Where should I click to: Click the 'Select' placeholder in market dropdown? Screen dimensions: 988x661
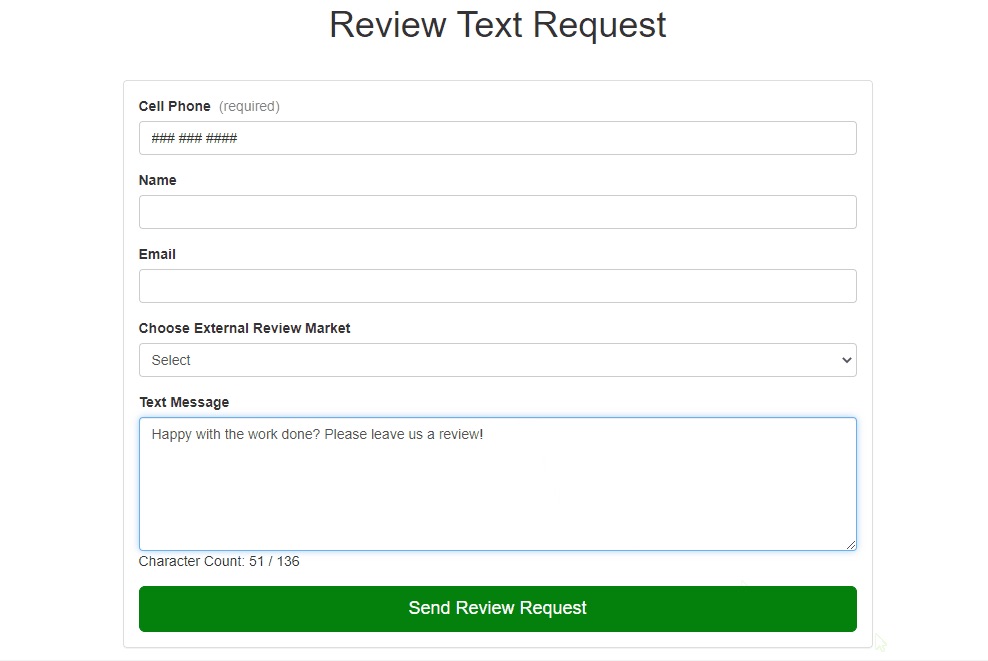click(171, 360)
